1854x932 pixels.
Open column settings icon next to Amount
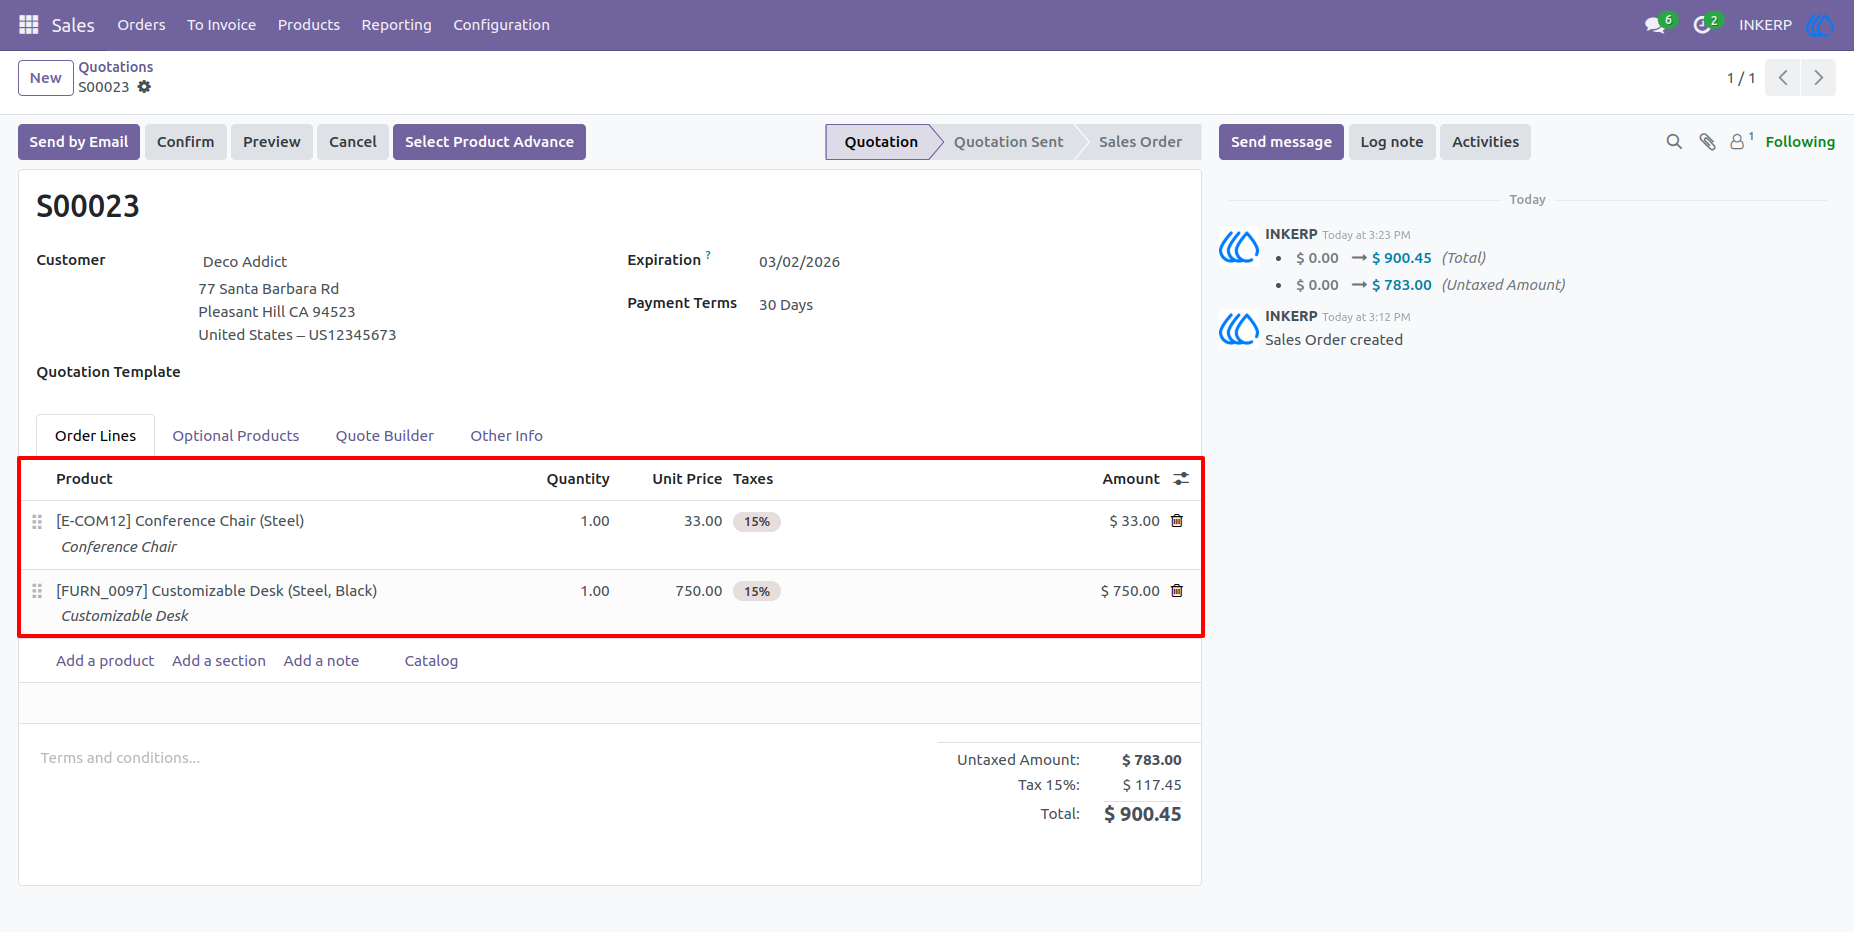coord(1181,479)
